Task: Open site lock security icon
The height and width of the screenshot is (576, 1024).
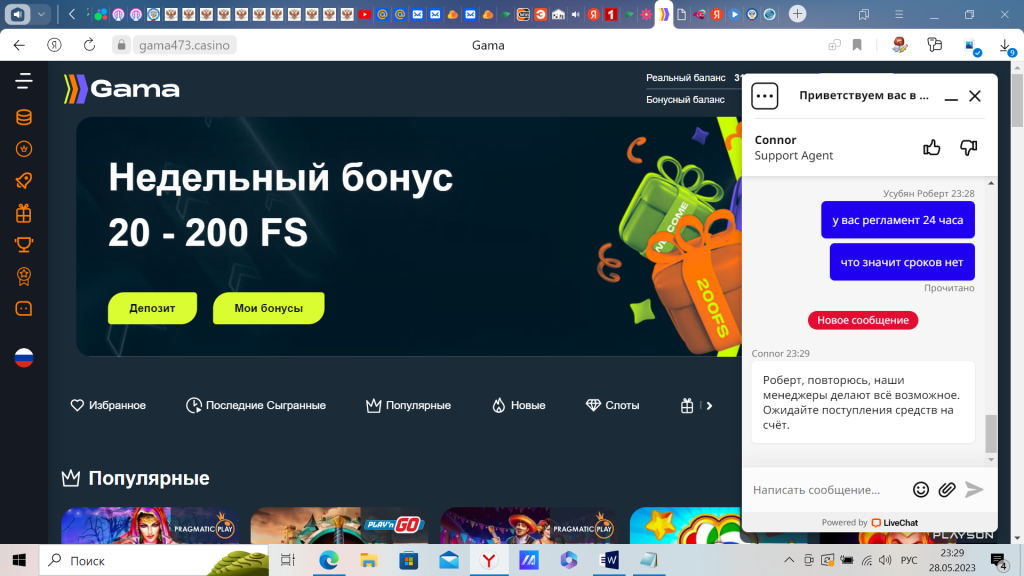Action: (121, 45)
